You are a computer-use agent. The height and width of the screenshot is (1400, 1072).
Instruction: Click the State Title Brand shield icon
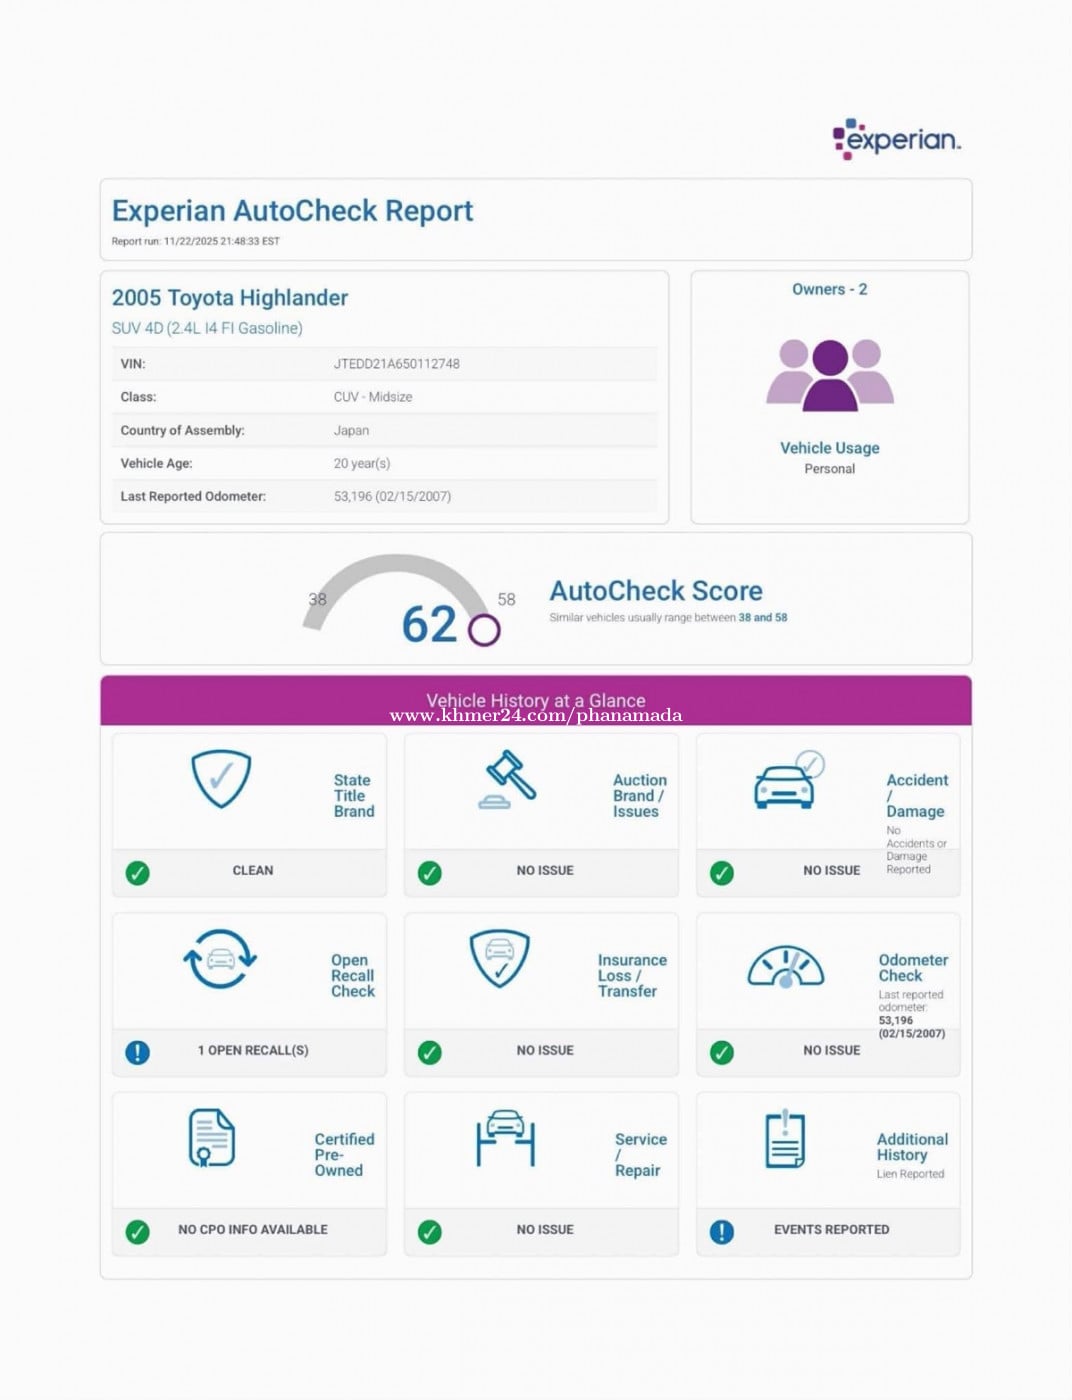[x=221, y=778]
